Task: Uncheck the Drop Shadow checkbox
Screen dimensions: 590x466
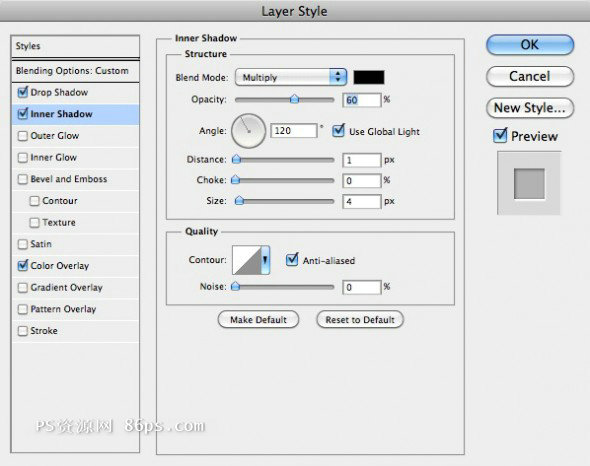Action: pos(23,92)
